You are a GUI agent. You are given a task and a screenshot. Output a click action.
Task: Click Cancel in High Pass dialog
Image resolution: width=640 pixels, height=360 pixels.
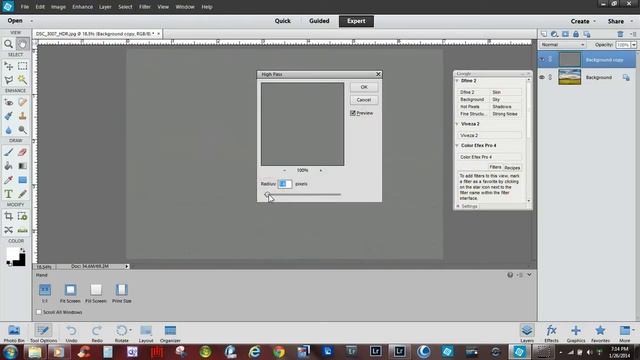tap(364, 100)
